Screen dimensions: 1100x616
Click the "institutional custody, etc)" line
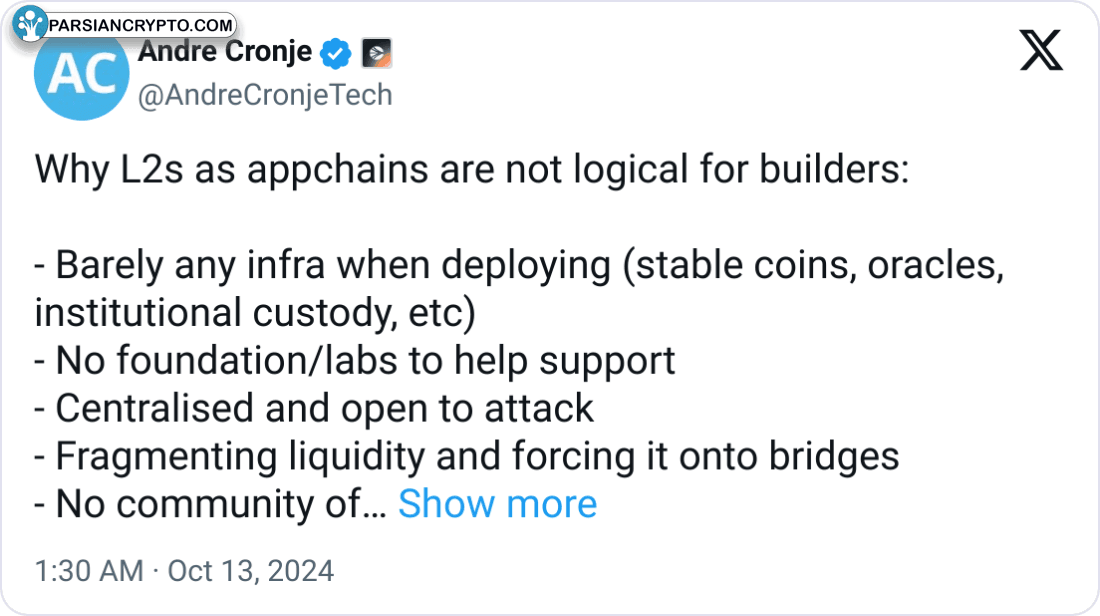[255, 313]
